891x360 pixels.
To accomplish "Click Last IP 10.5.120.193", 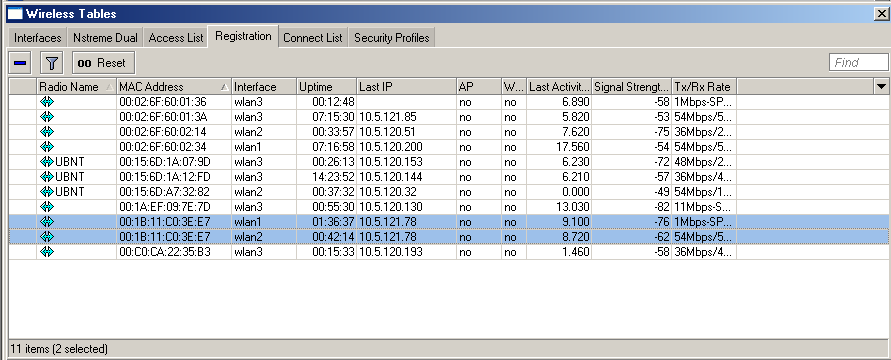I will [391, 251].
